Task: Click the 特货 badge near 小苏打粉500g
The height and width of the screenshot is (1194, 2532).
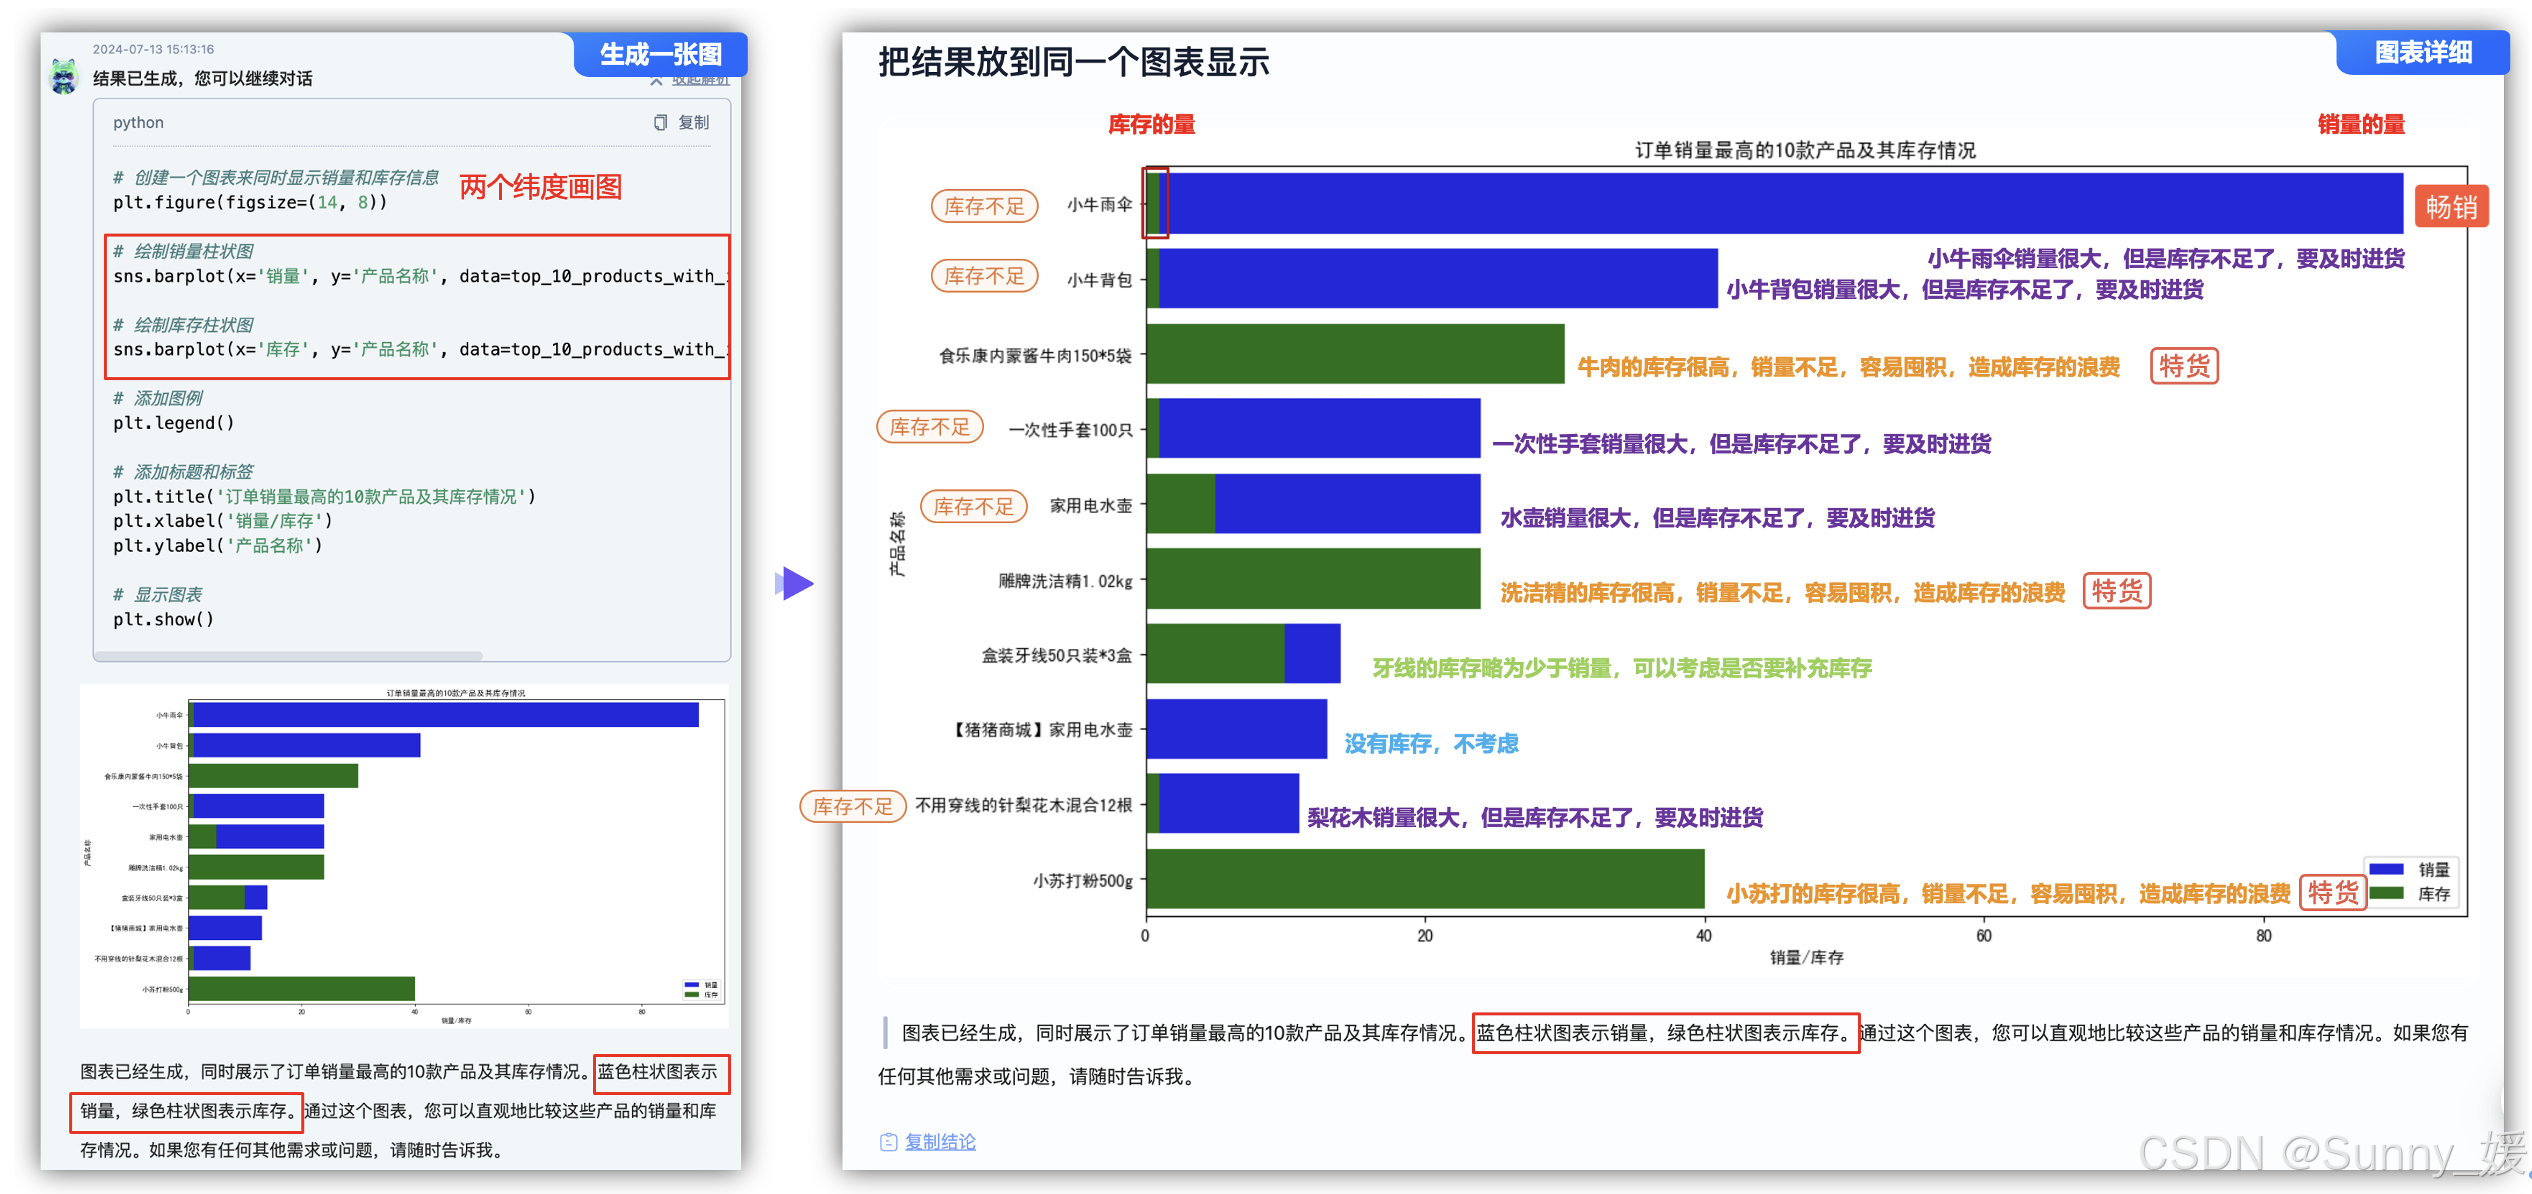Action: 2334,893
